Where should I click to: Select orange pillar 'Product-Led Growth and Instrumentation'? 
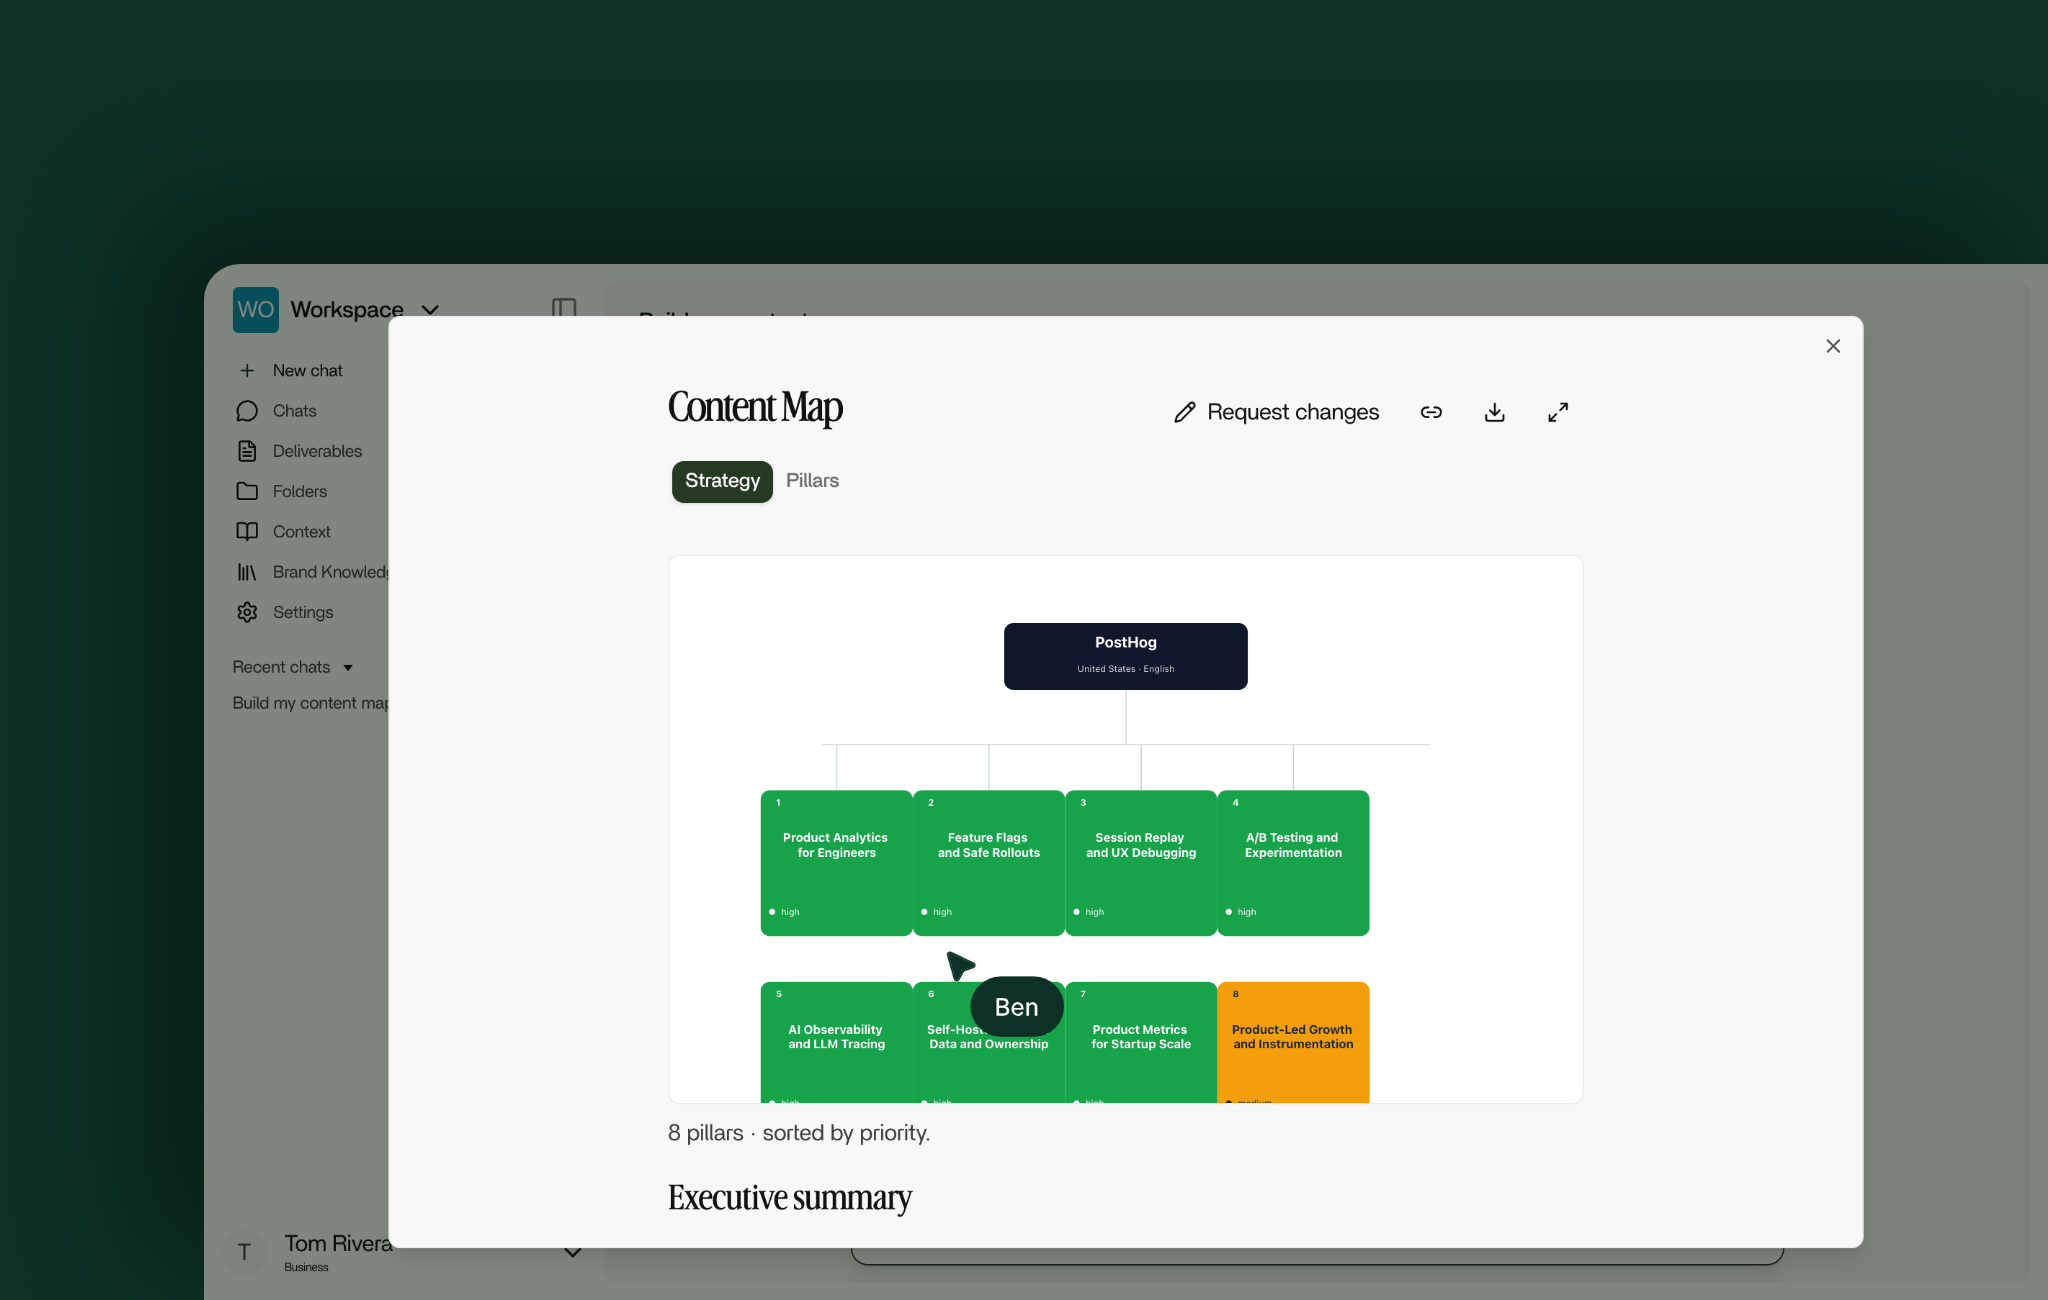1293,1042
